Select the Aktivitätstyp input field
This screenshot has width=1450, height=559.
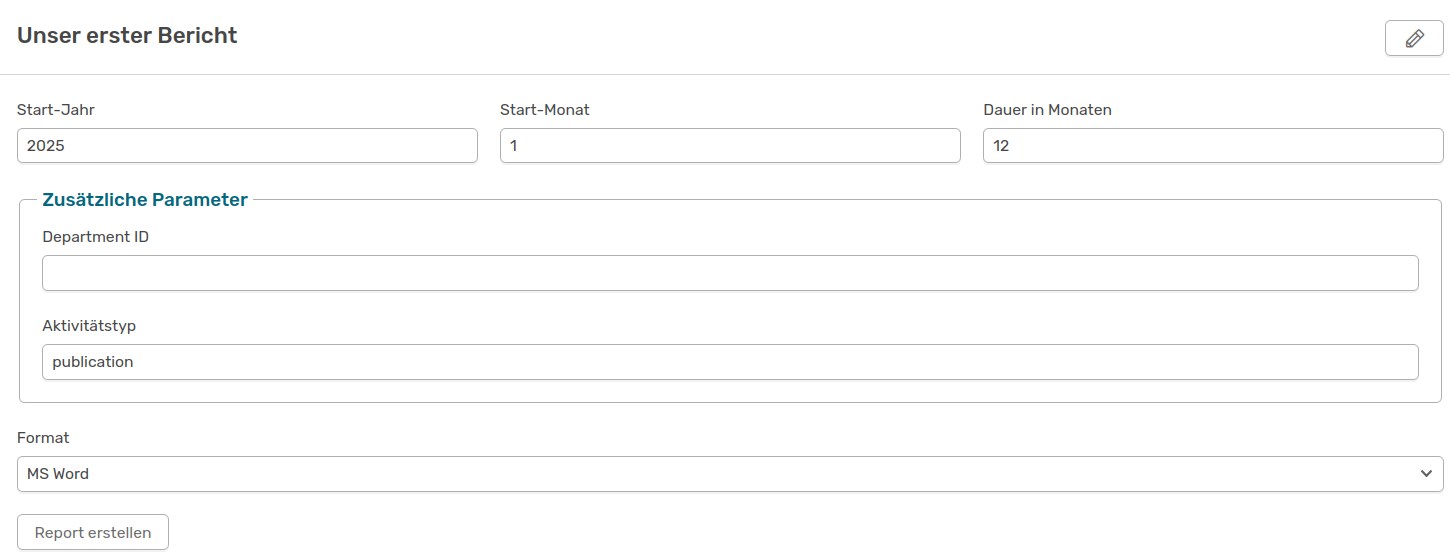(x=730, y=362)
